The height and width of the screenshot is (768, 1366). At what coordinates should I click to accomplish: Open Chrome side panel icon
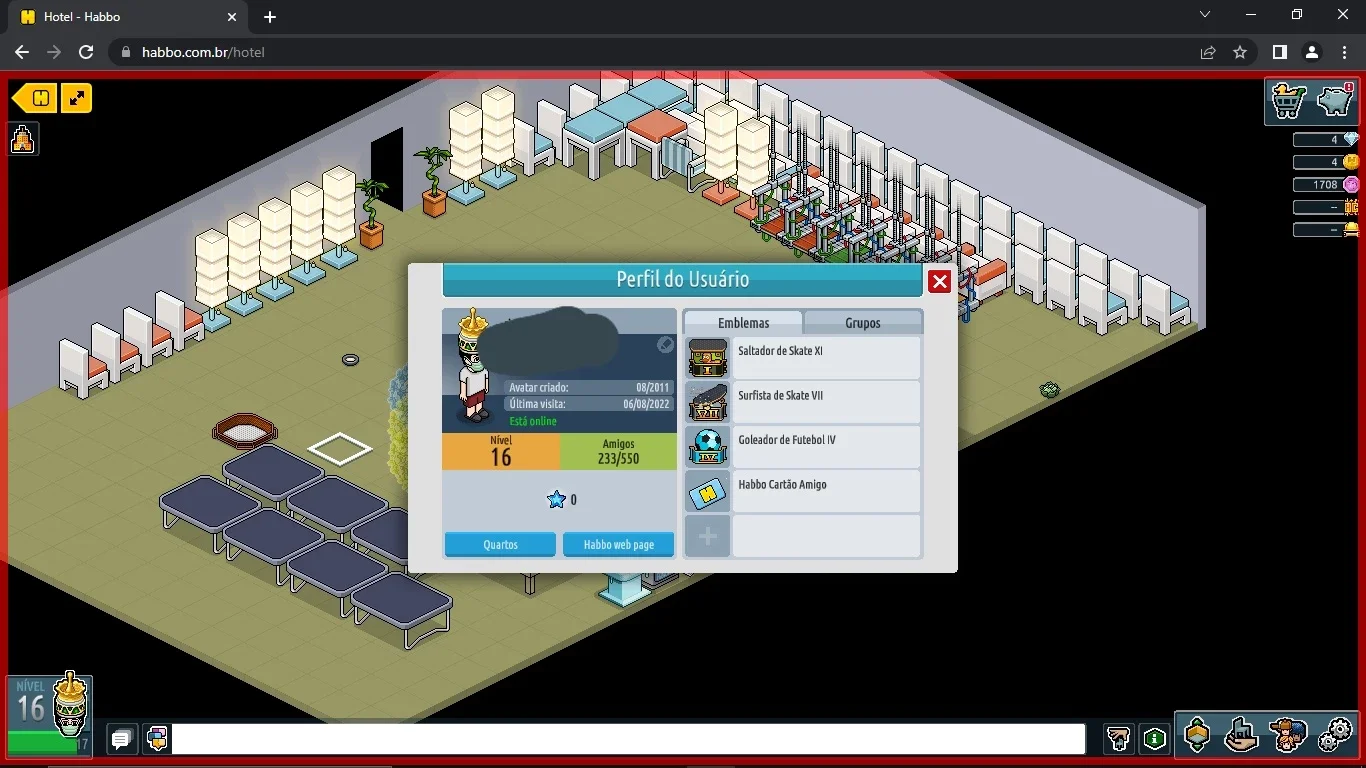point(1279,52)
